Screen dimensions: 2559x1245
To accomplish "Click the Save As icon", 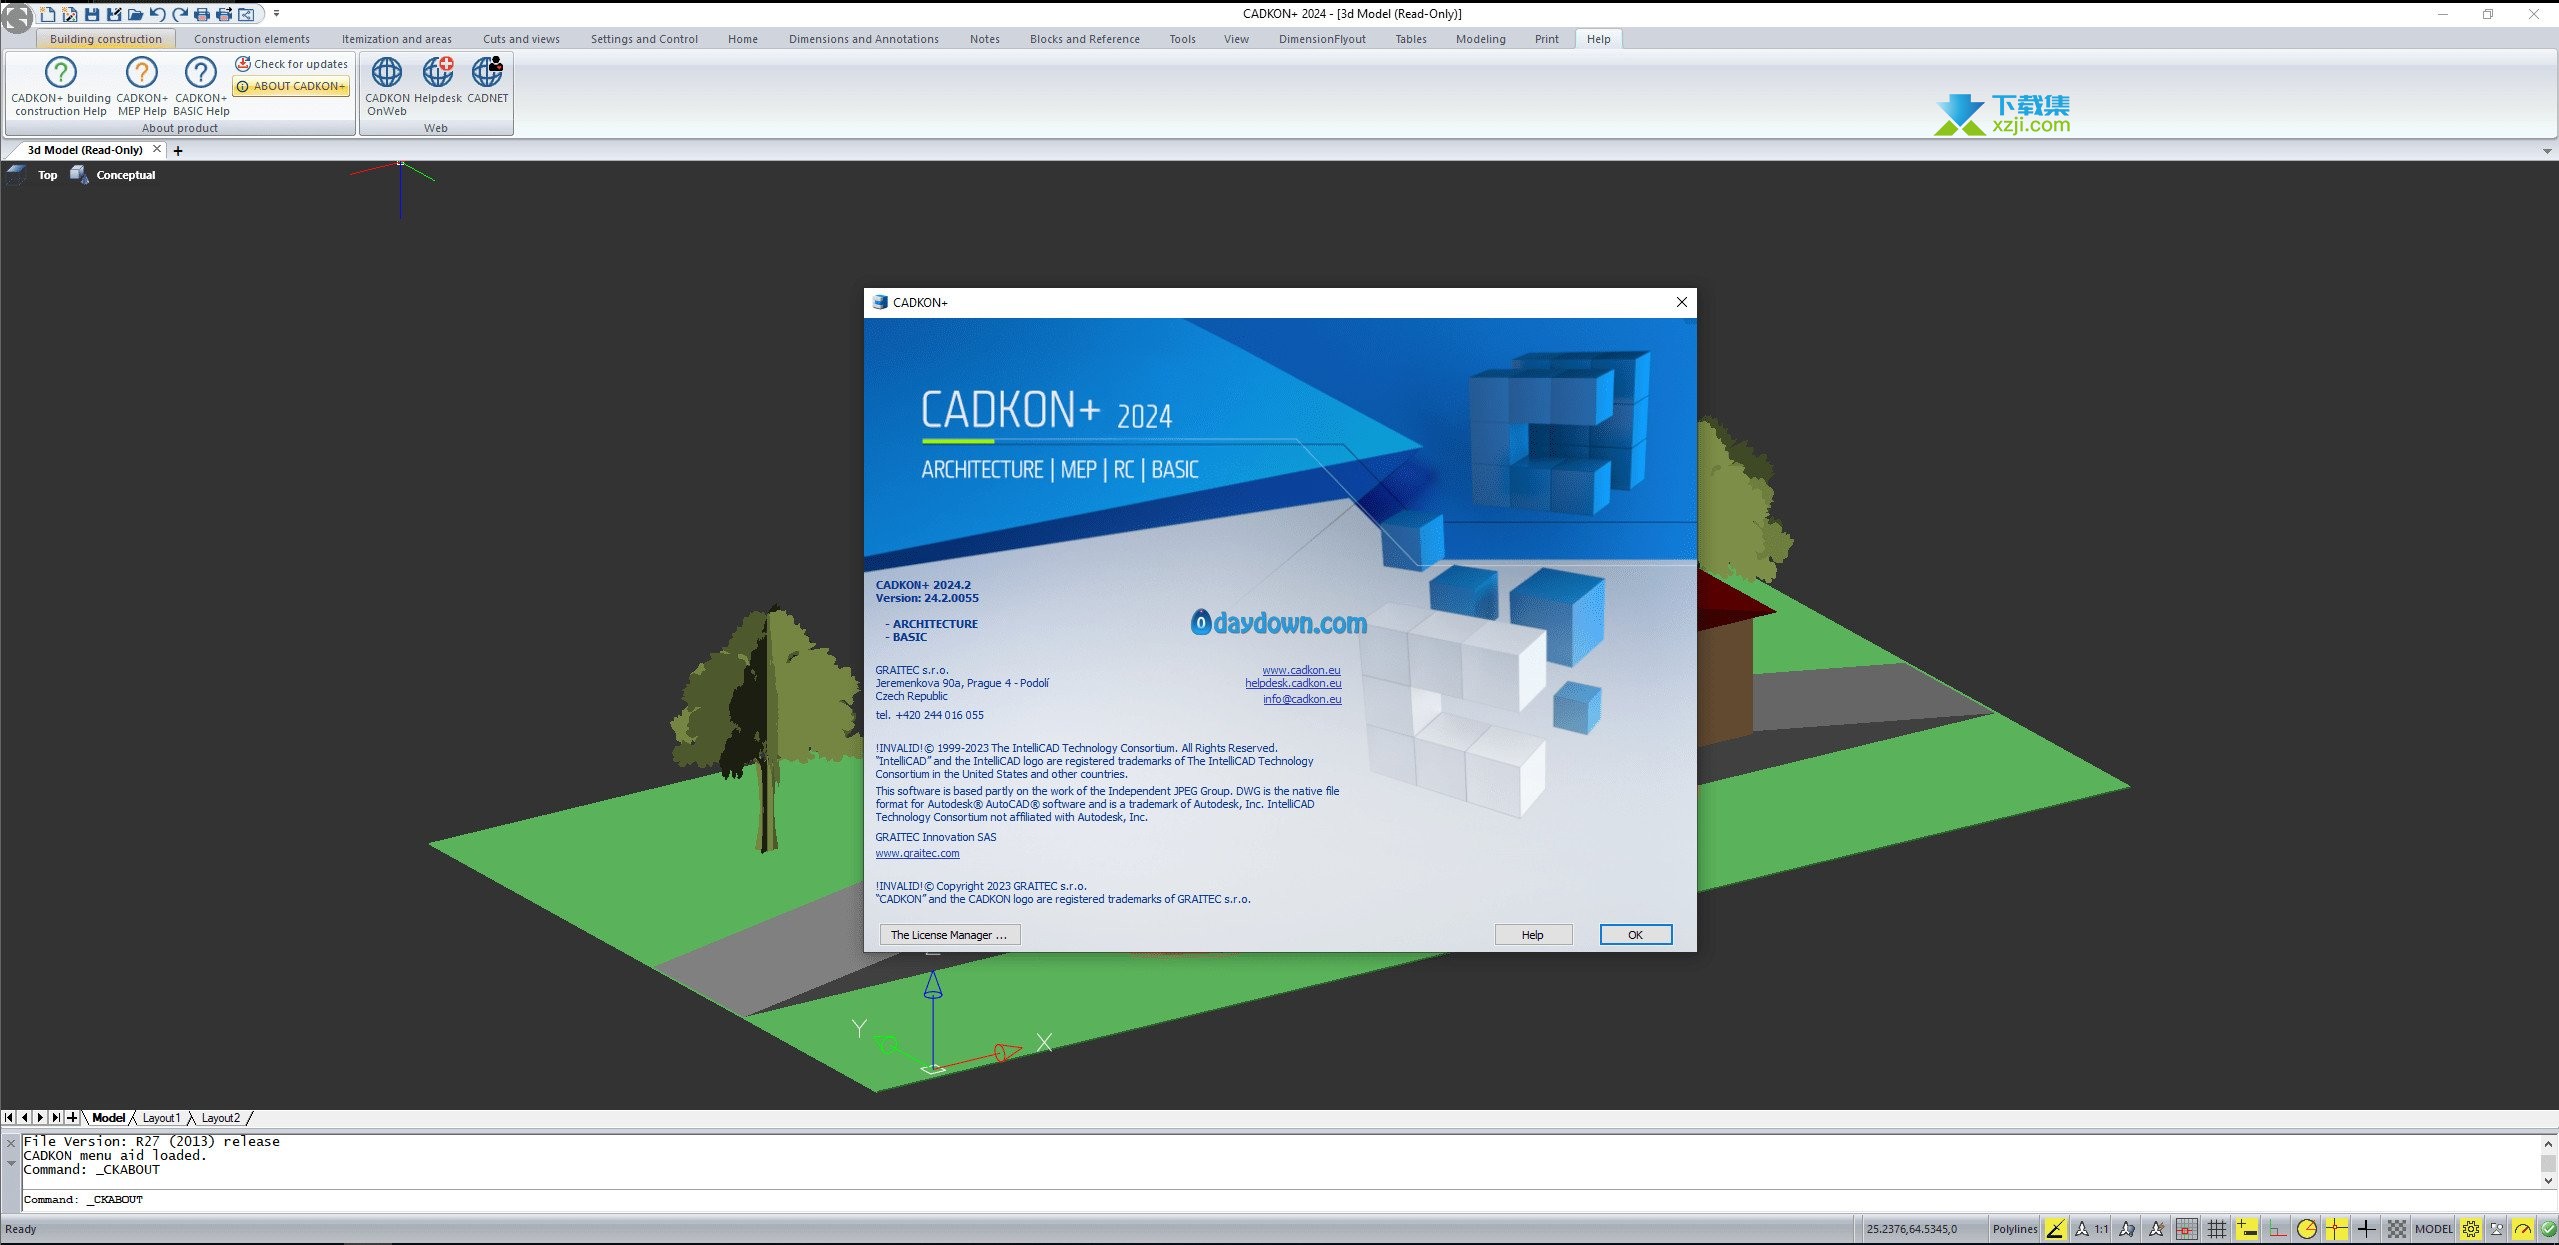I will point(114,14).
